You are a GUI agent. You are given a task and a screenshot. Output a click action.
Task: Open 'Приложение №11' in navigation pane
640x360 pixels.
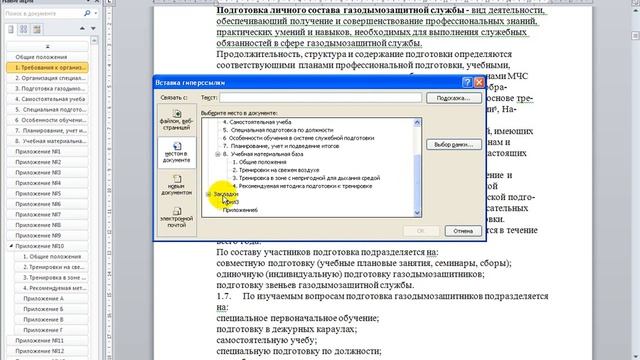tap(47, 340)
